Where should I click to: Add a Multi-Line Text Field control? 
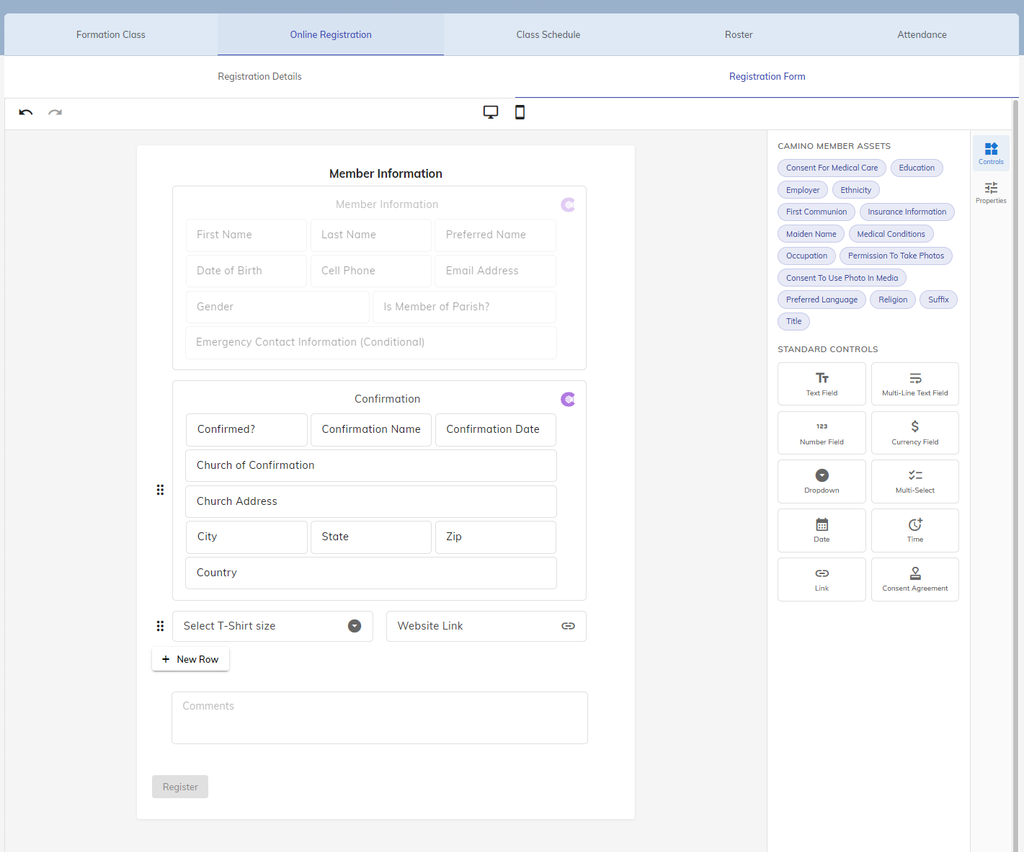(915, 384)
